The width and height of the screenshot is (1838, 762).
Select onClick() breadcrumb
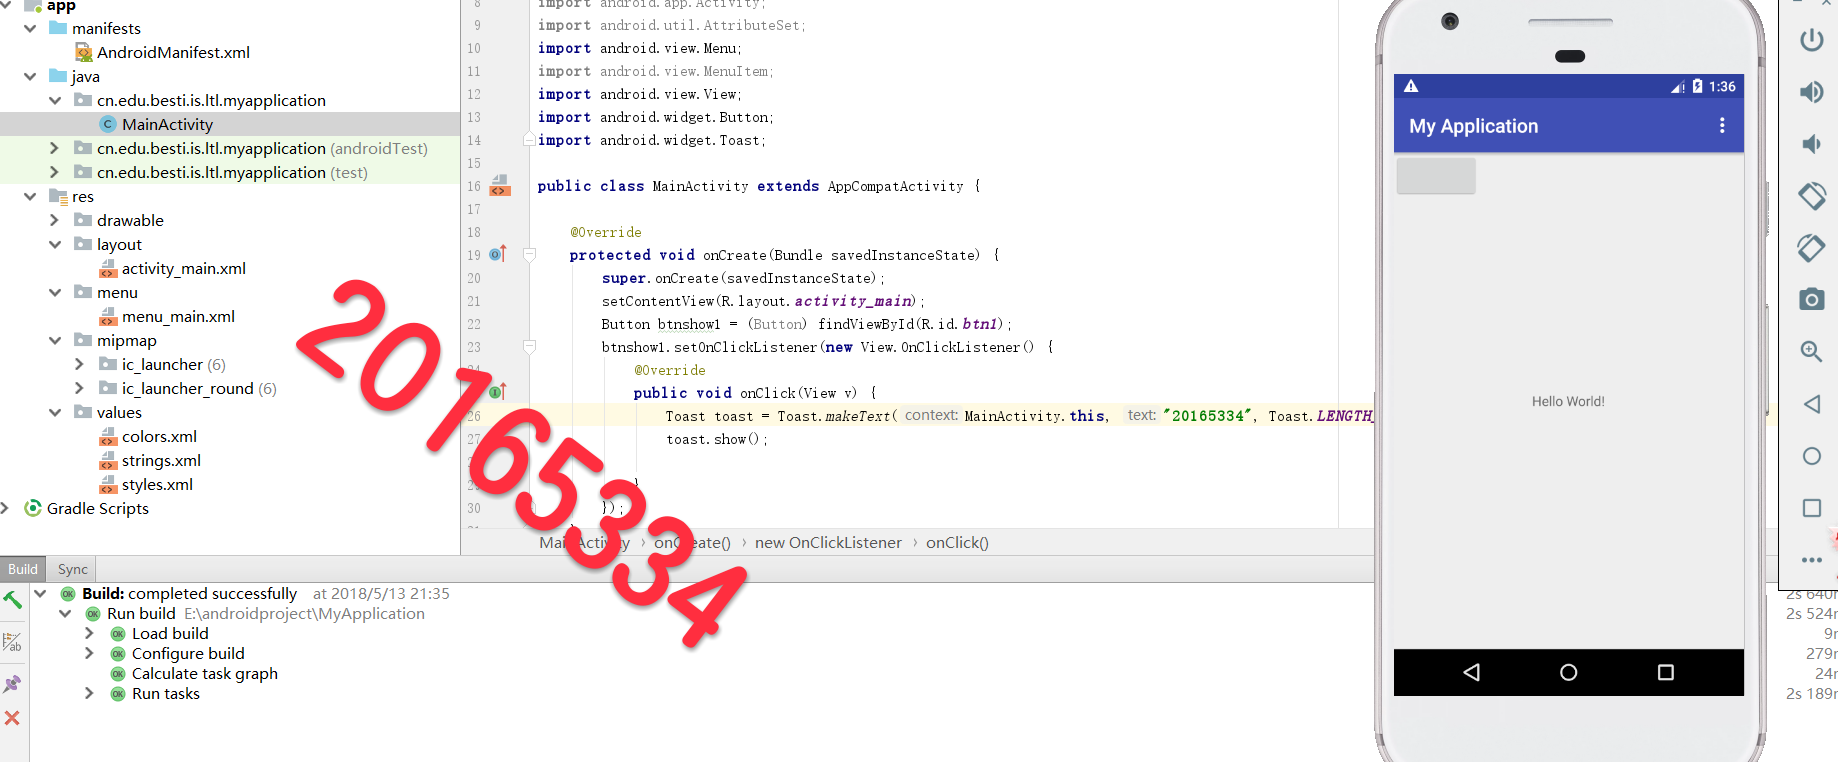(957, 542)
